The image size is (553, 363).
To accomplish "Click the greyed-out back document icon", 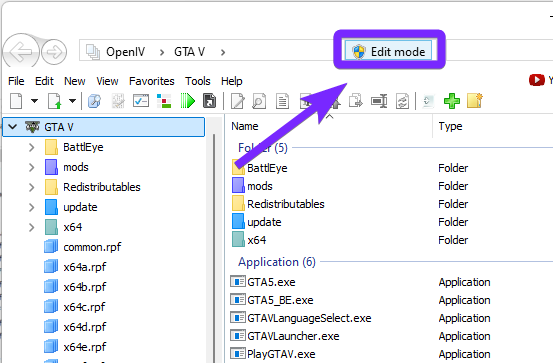I will 428,101.
